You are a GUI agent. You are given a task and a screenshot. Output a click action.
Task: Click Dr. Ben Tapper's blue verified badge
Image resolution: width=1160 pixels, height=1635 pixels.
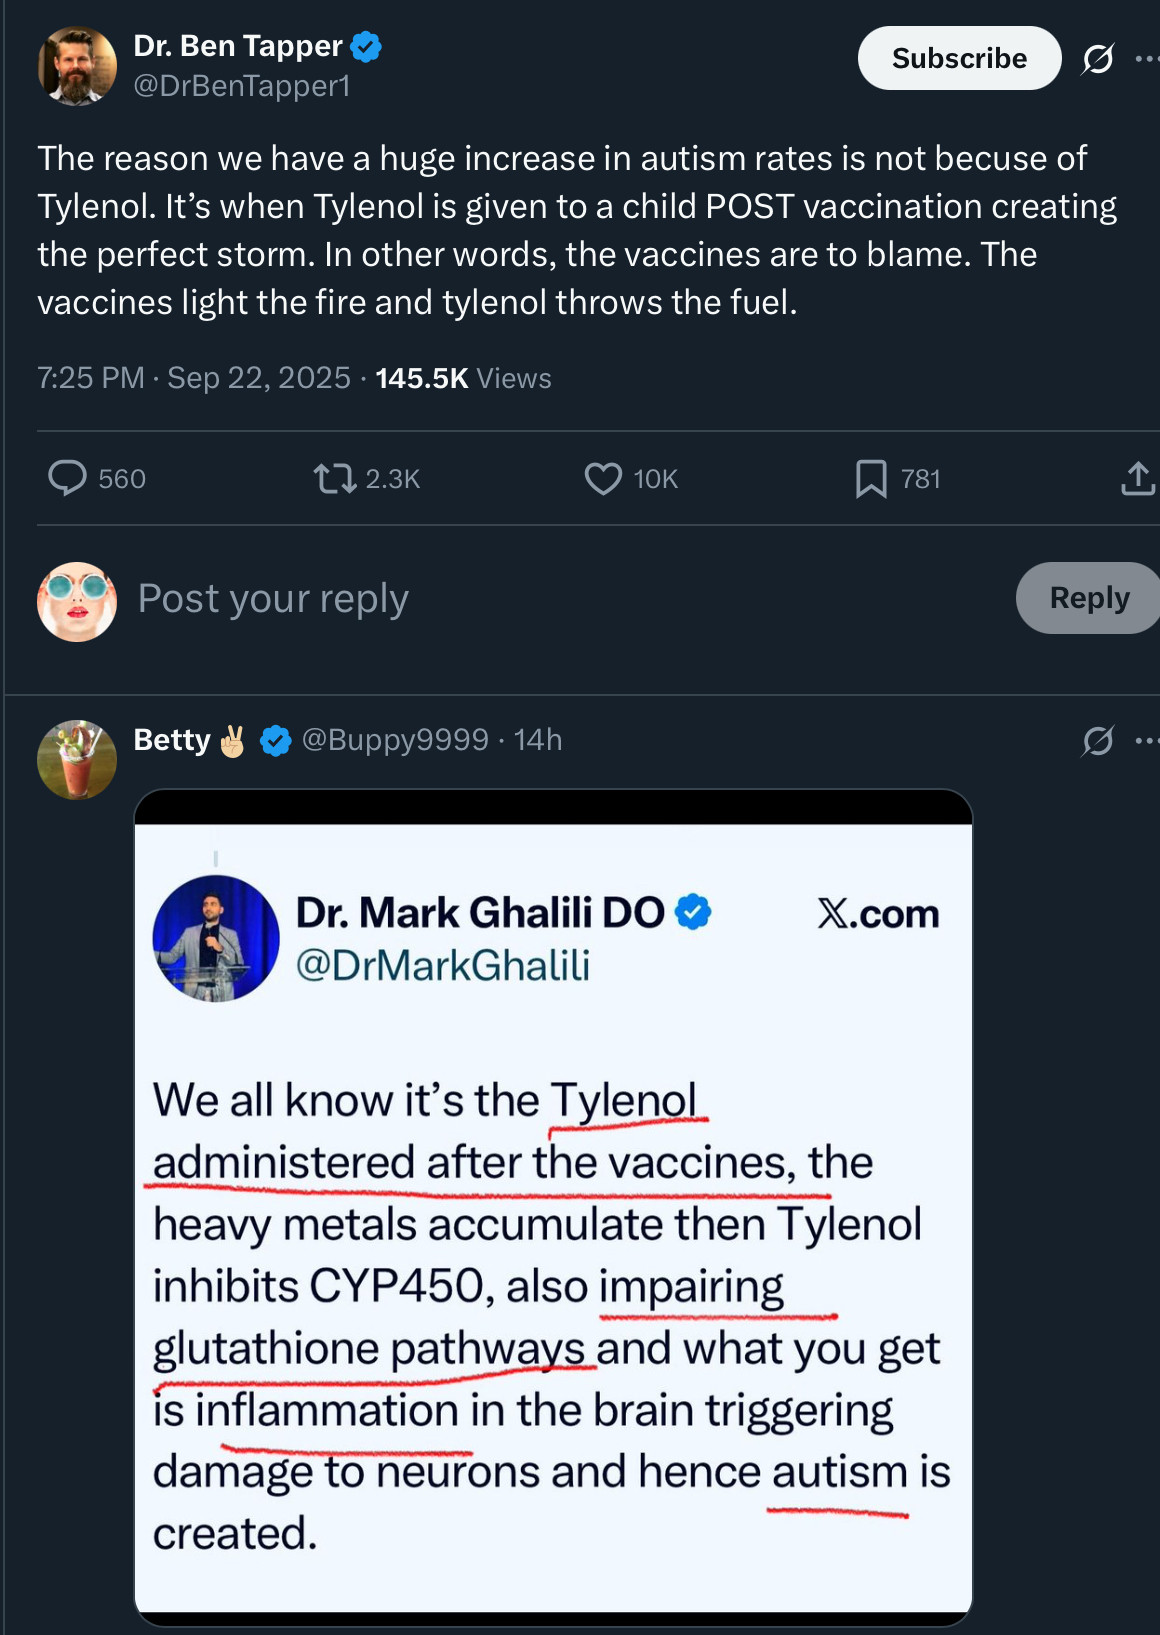(367, 46)
